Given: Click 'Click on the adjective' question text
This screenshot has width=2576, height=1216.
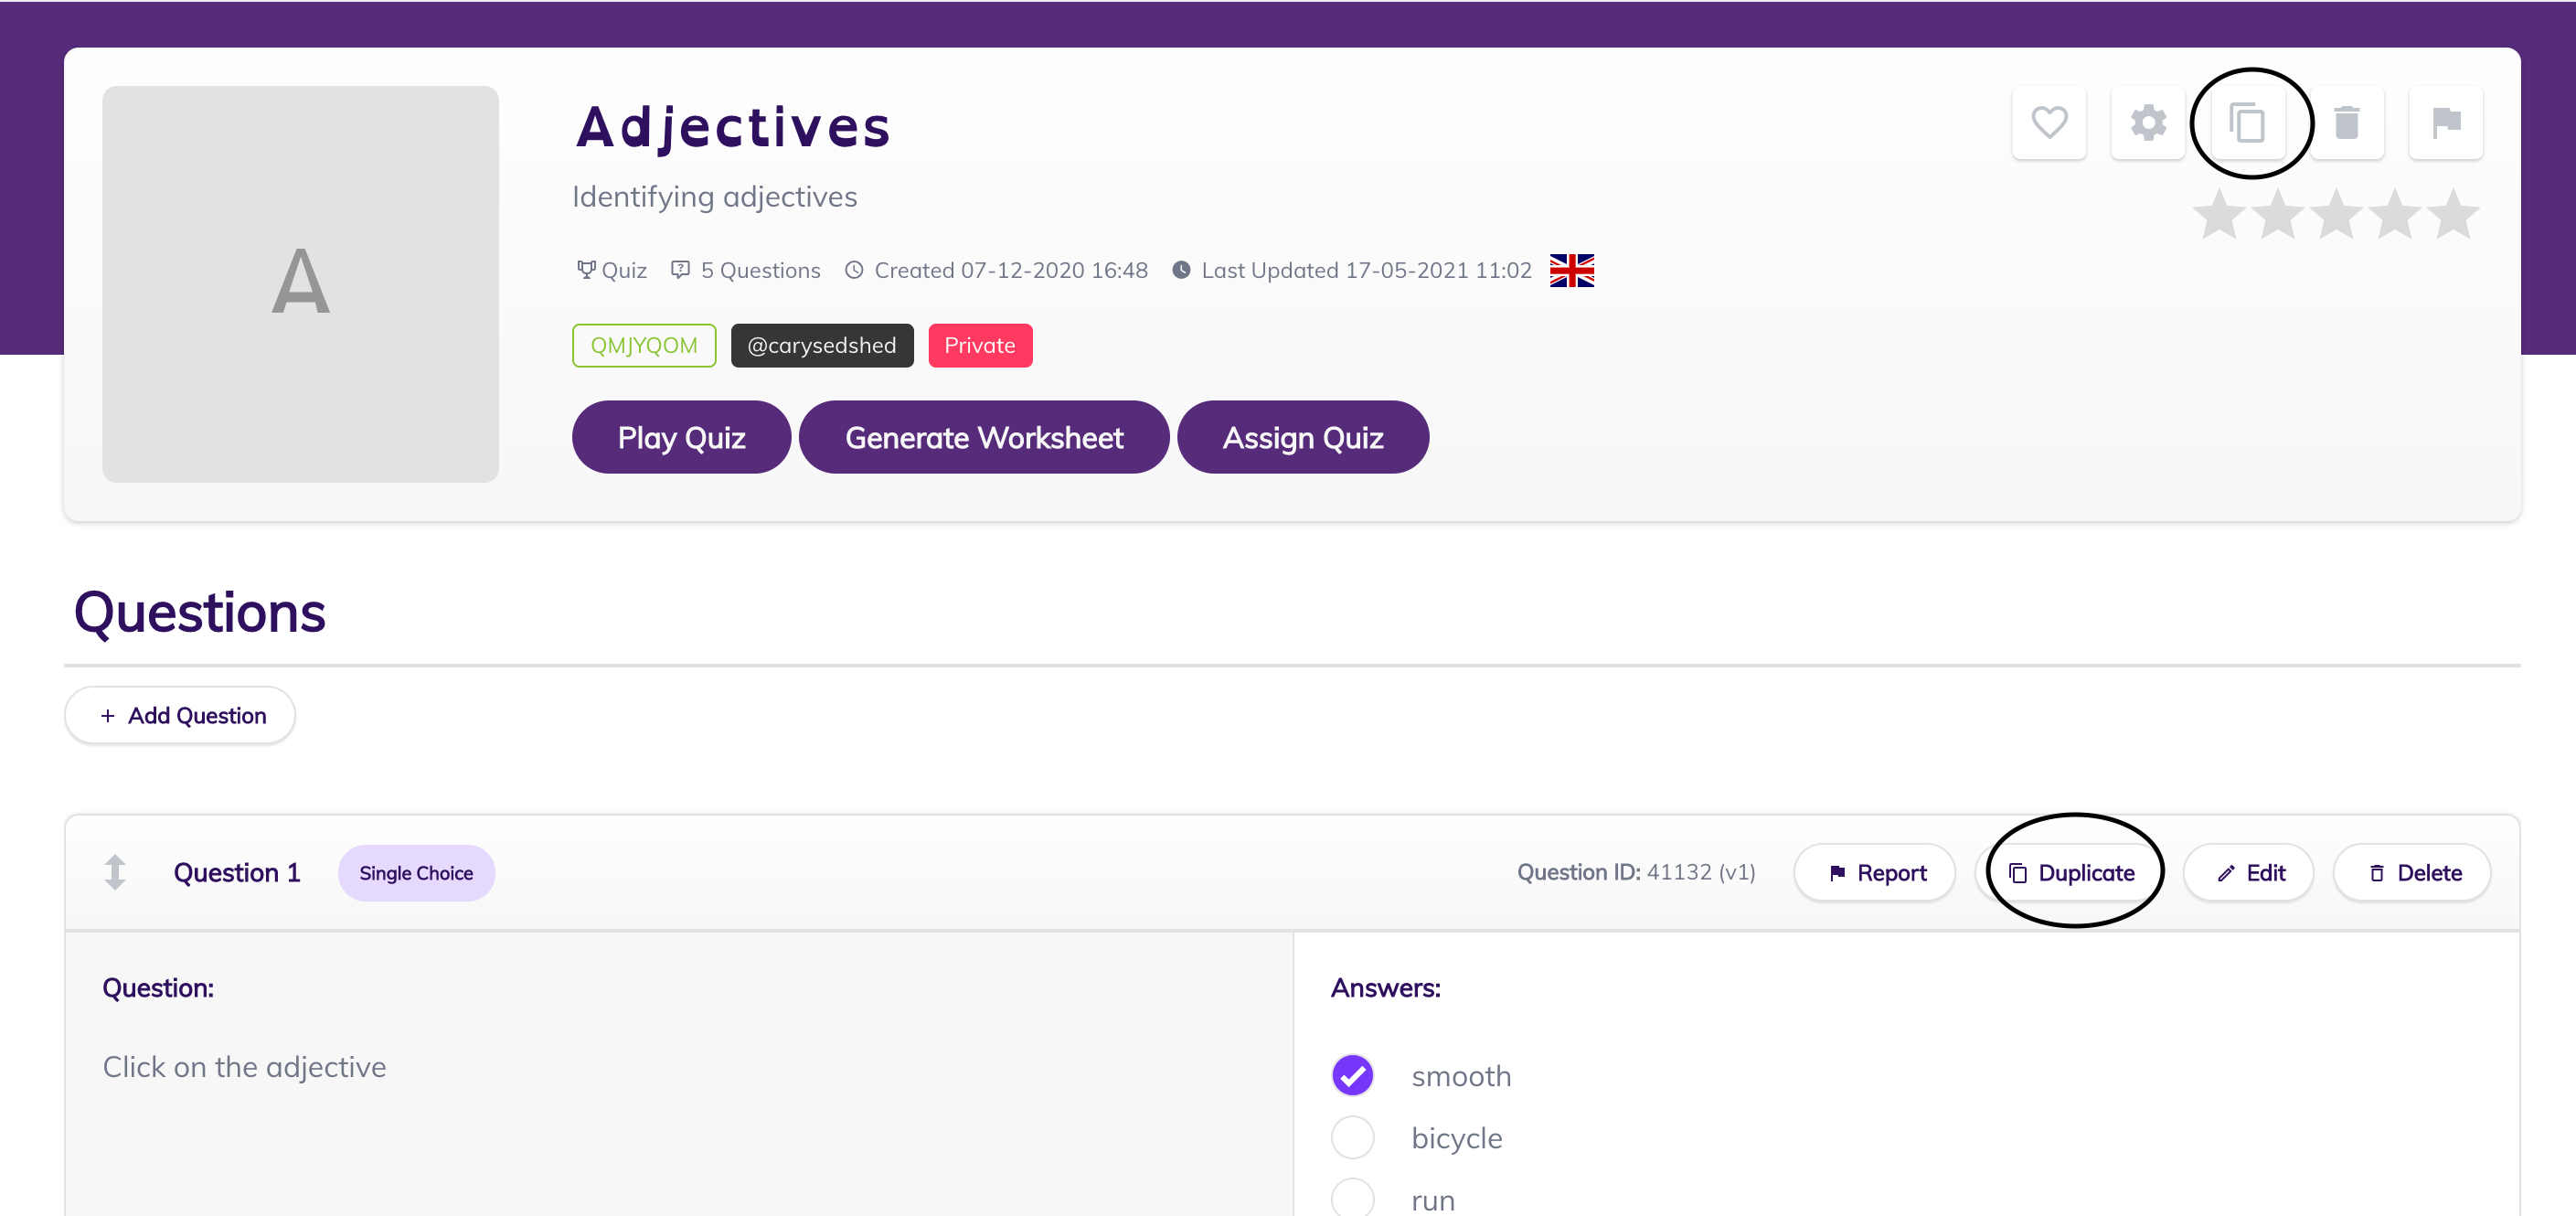Looking at the screenshot, I should coord(244,1067).
